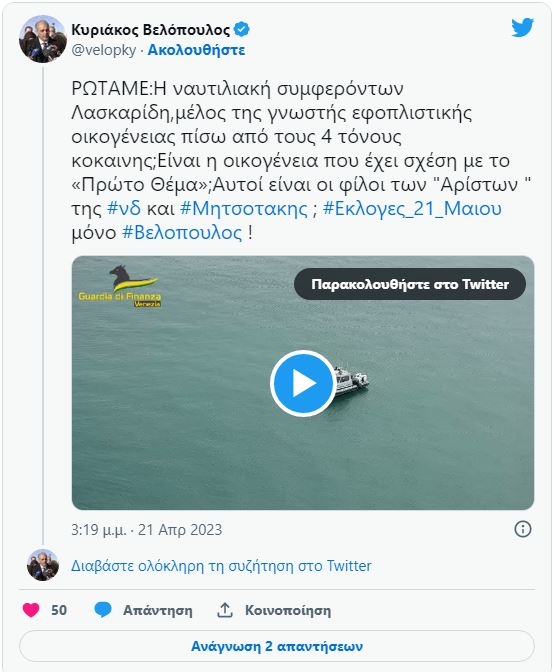Click the Κυριάκος Βελόπουλος display name

(x=151, y=30)
